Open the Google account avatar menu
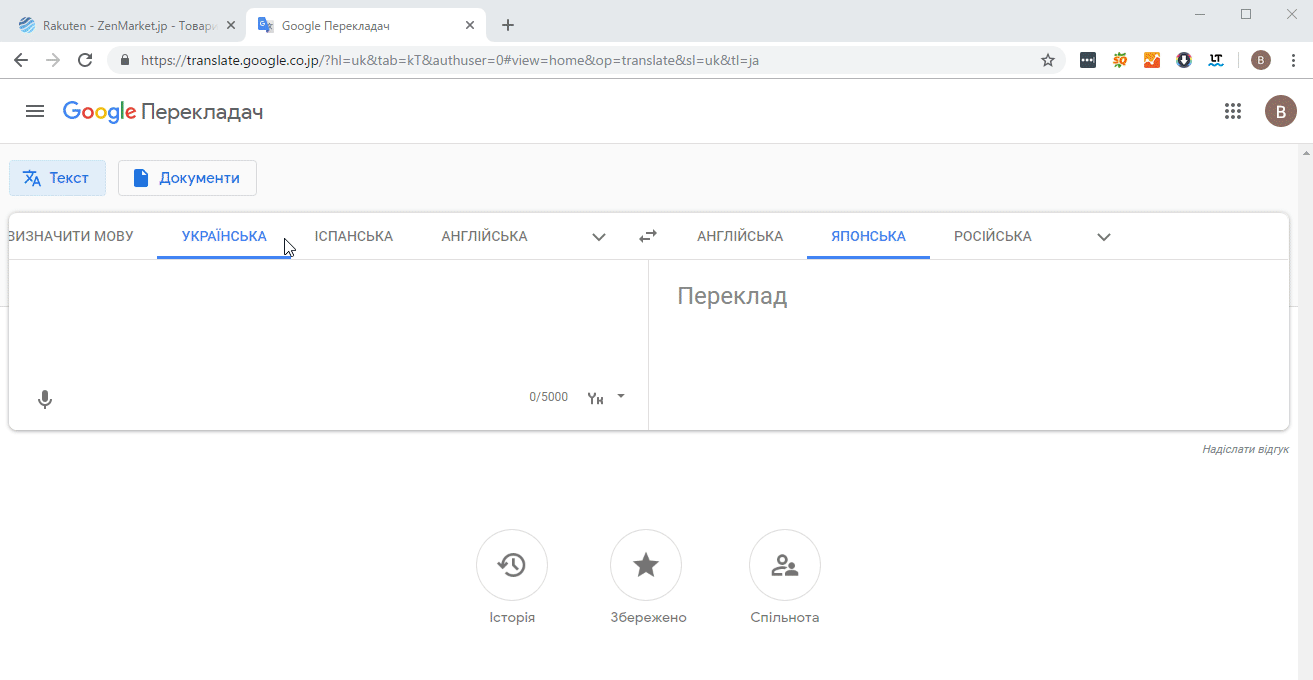The width and height of the screenshot is (1313, 680). click(1281, 111)
